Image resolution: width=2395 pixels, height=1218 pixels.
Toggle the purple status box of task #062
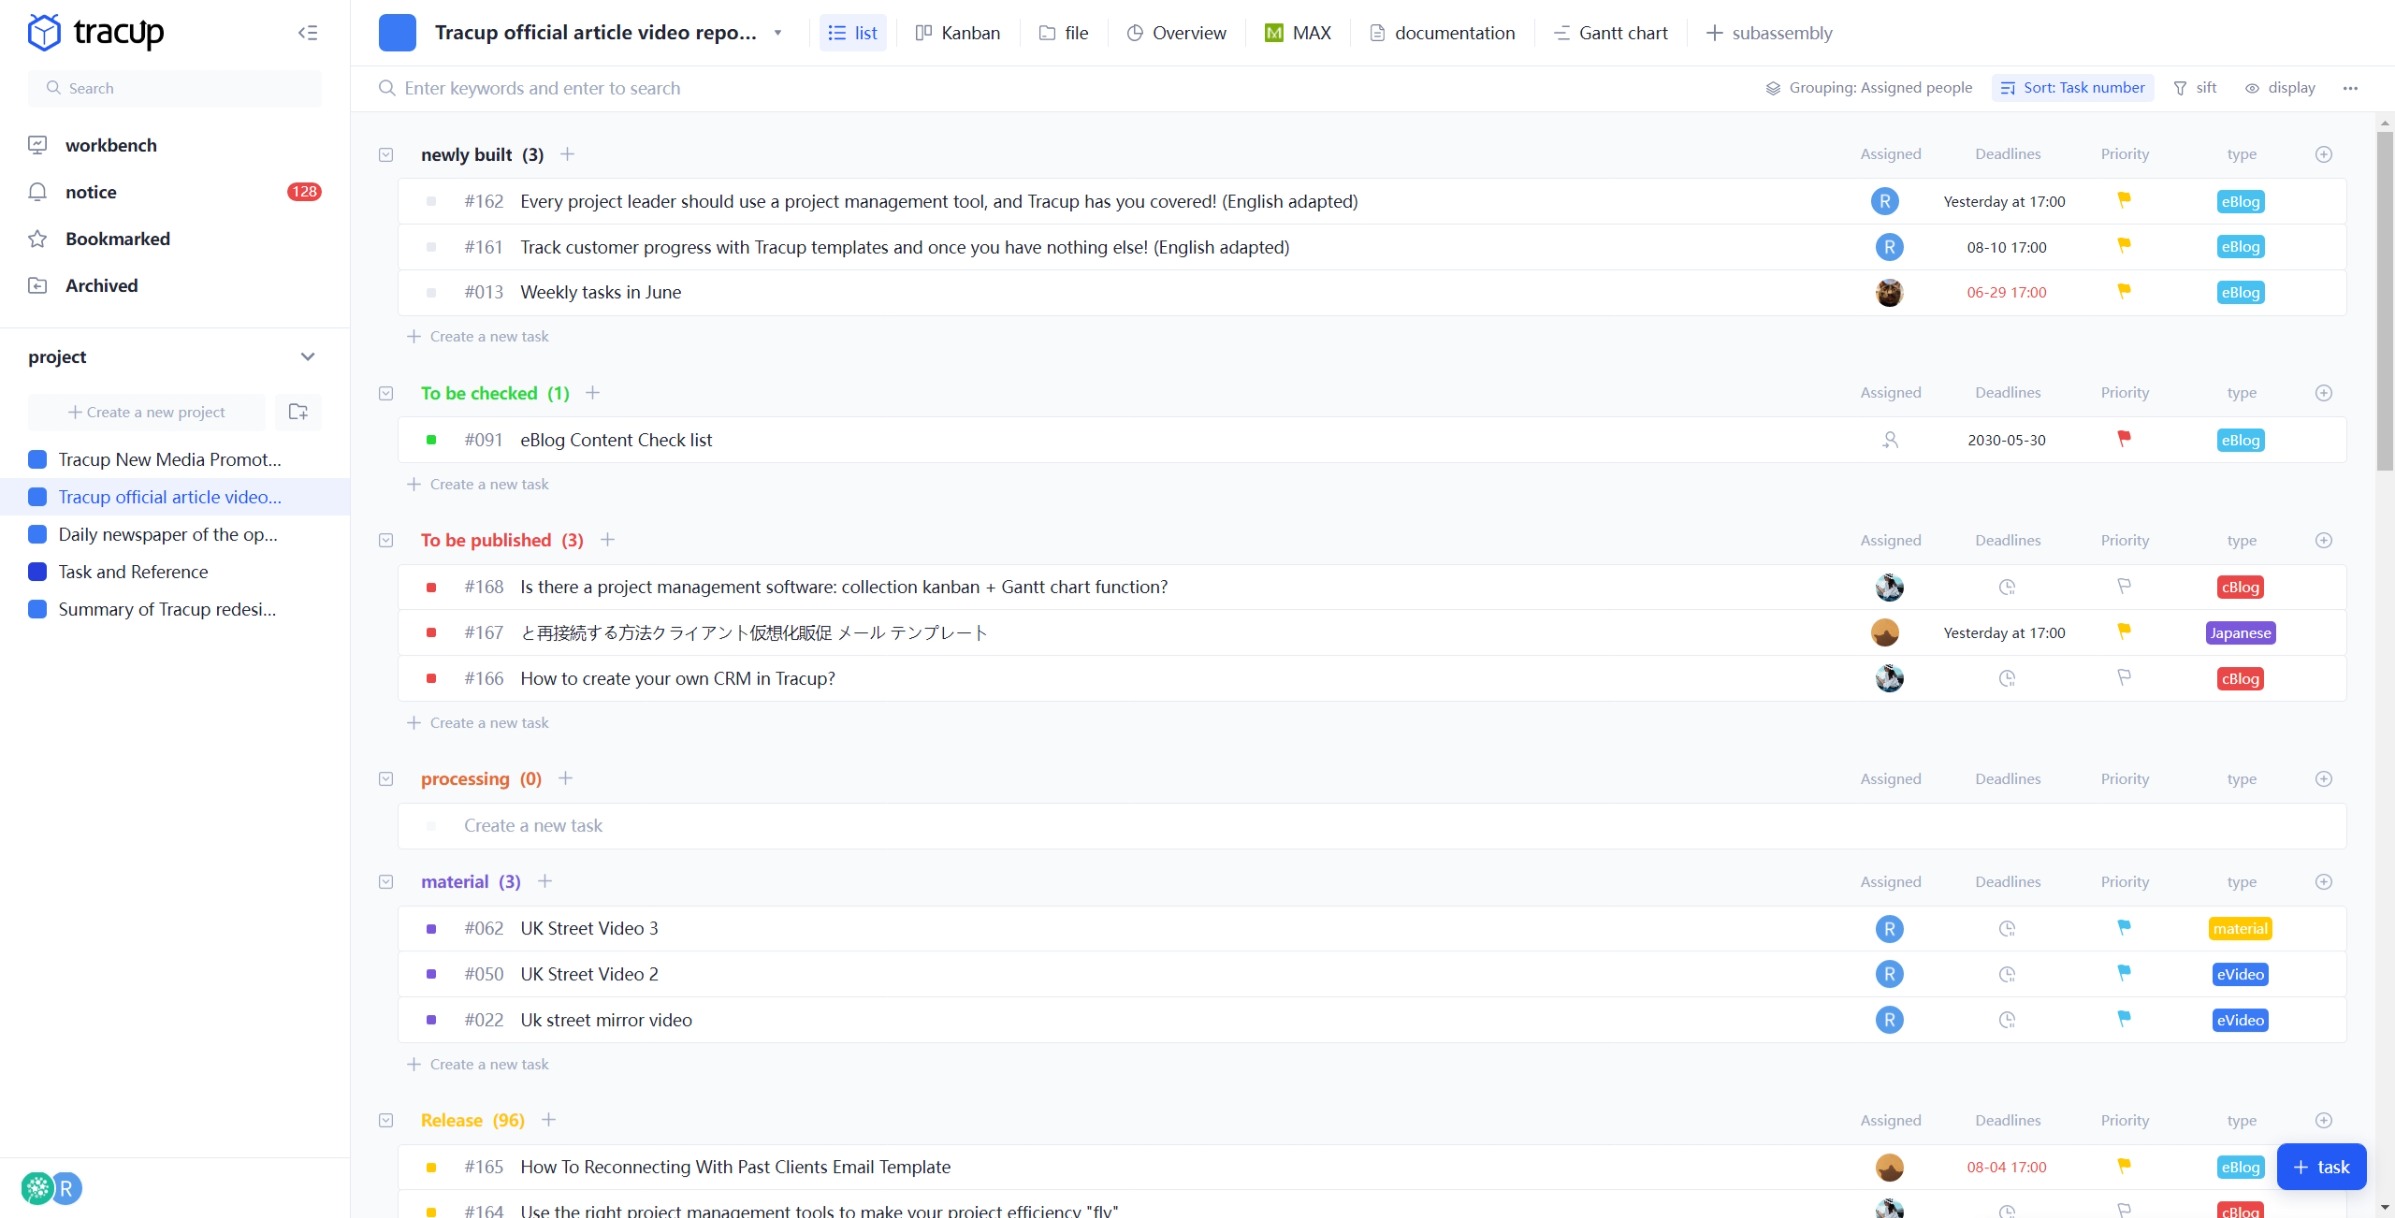click(x=431, y=929)
